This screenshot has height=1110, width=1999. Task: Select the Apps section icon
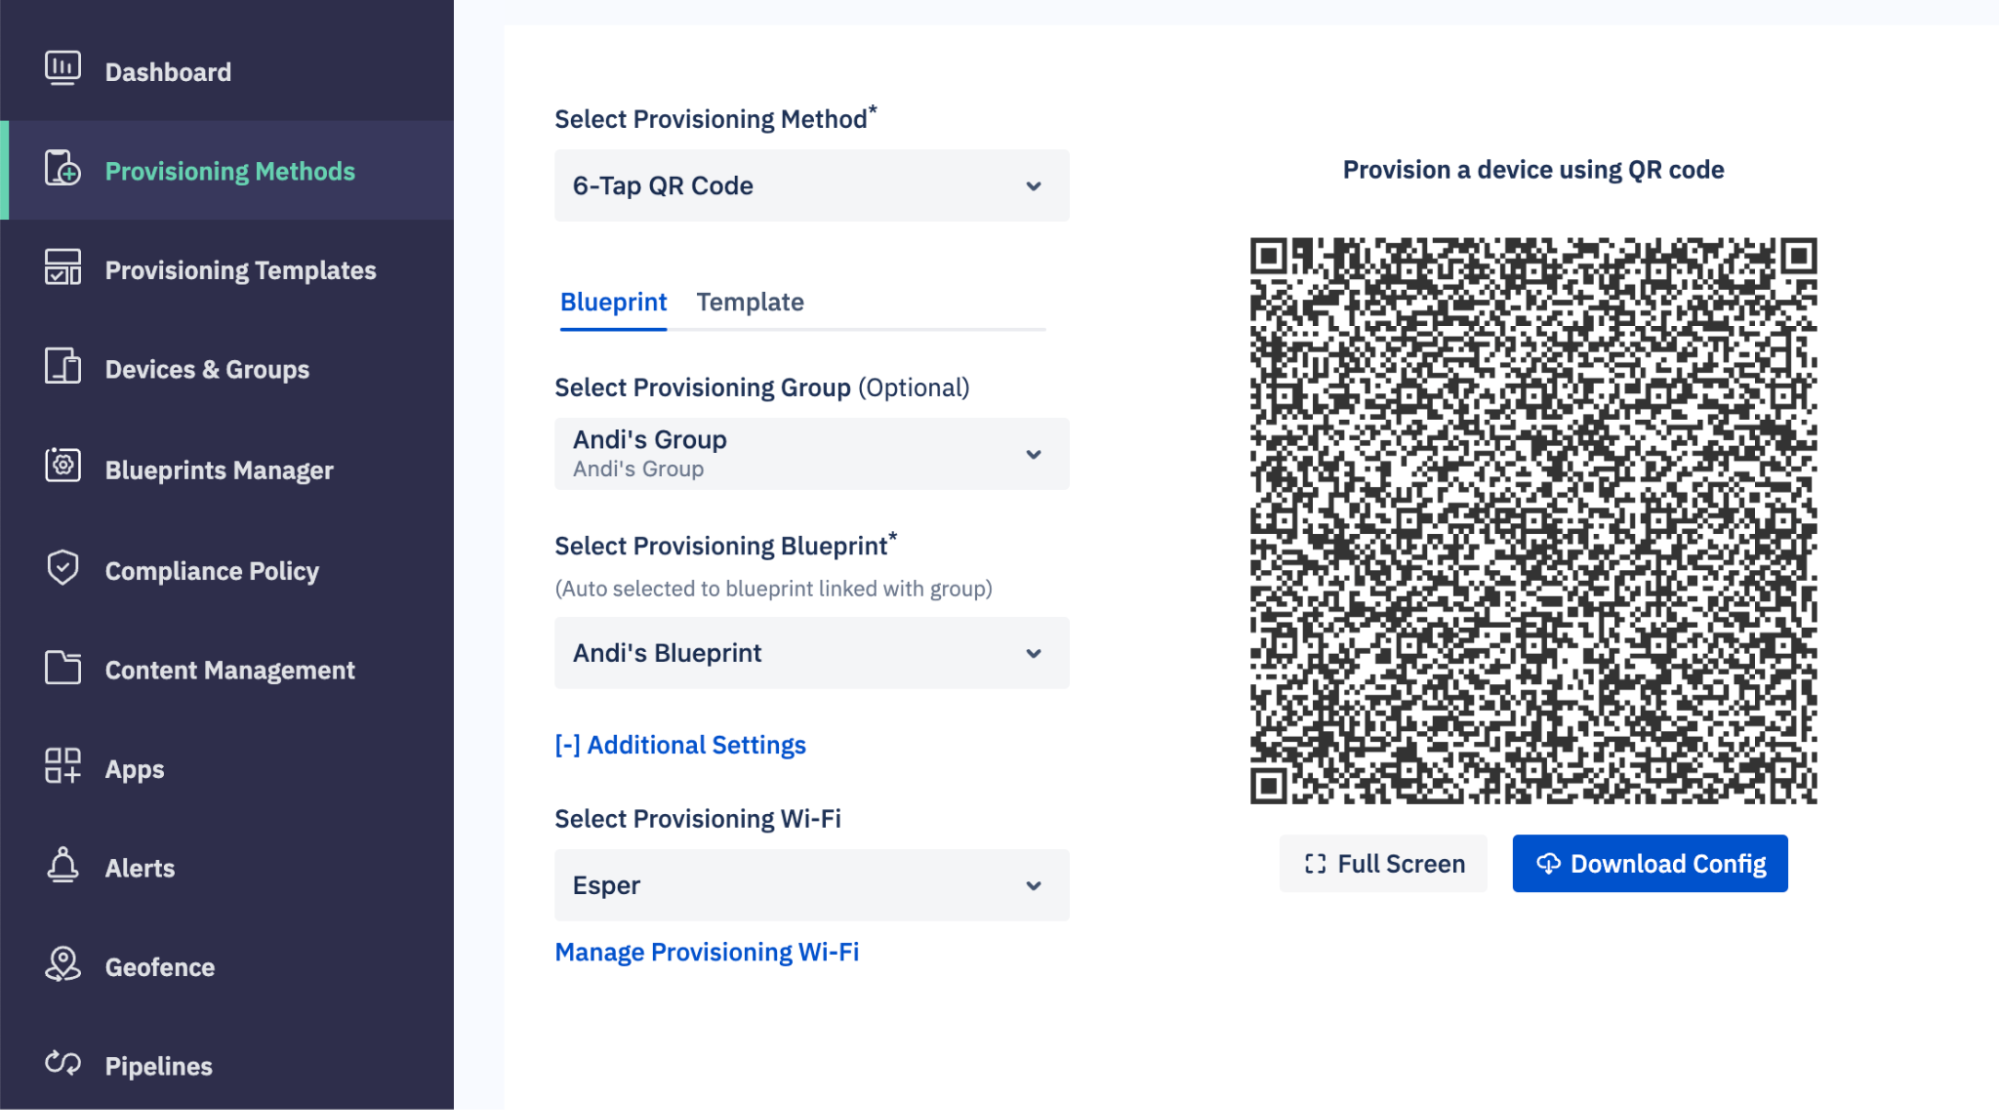[61, 768]
